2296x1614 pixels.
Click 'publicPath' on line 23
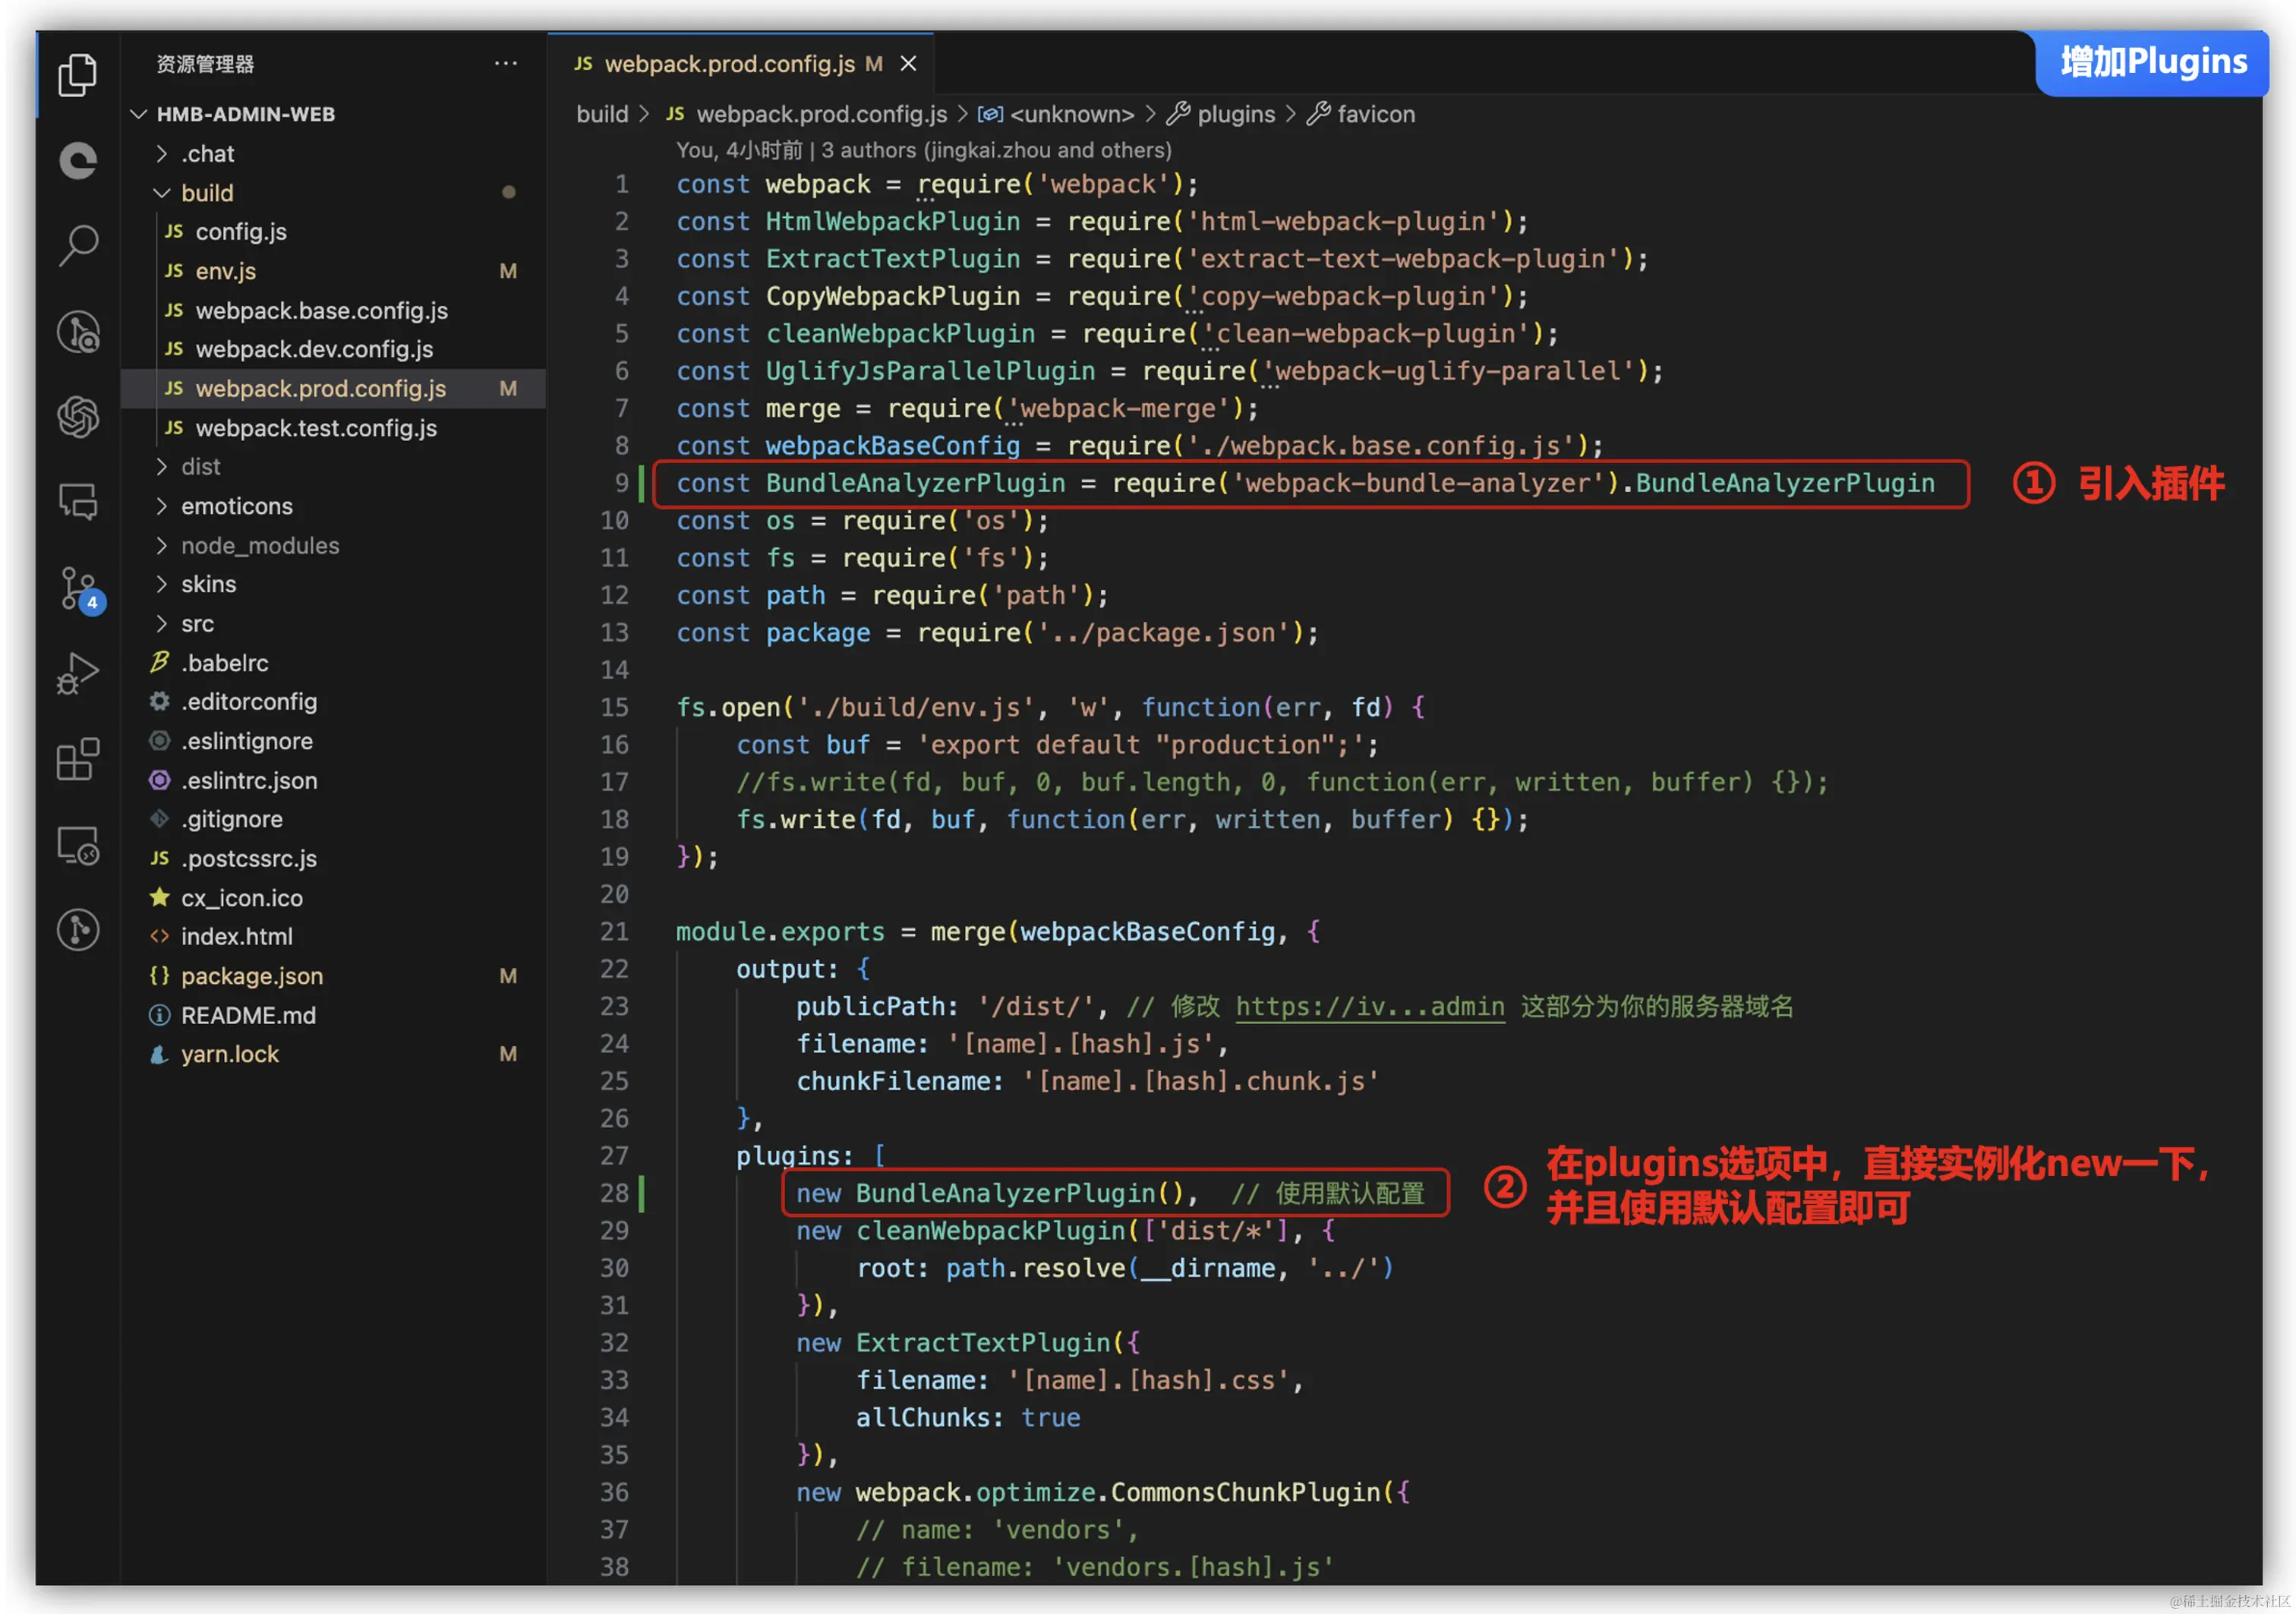point(870,1006)
